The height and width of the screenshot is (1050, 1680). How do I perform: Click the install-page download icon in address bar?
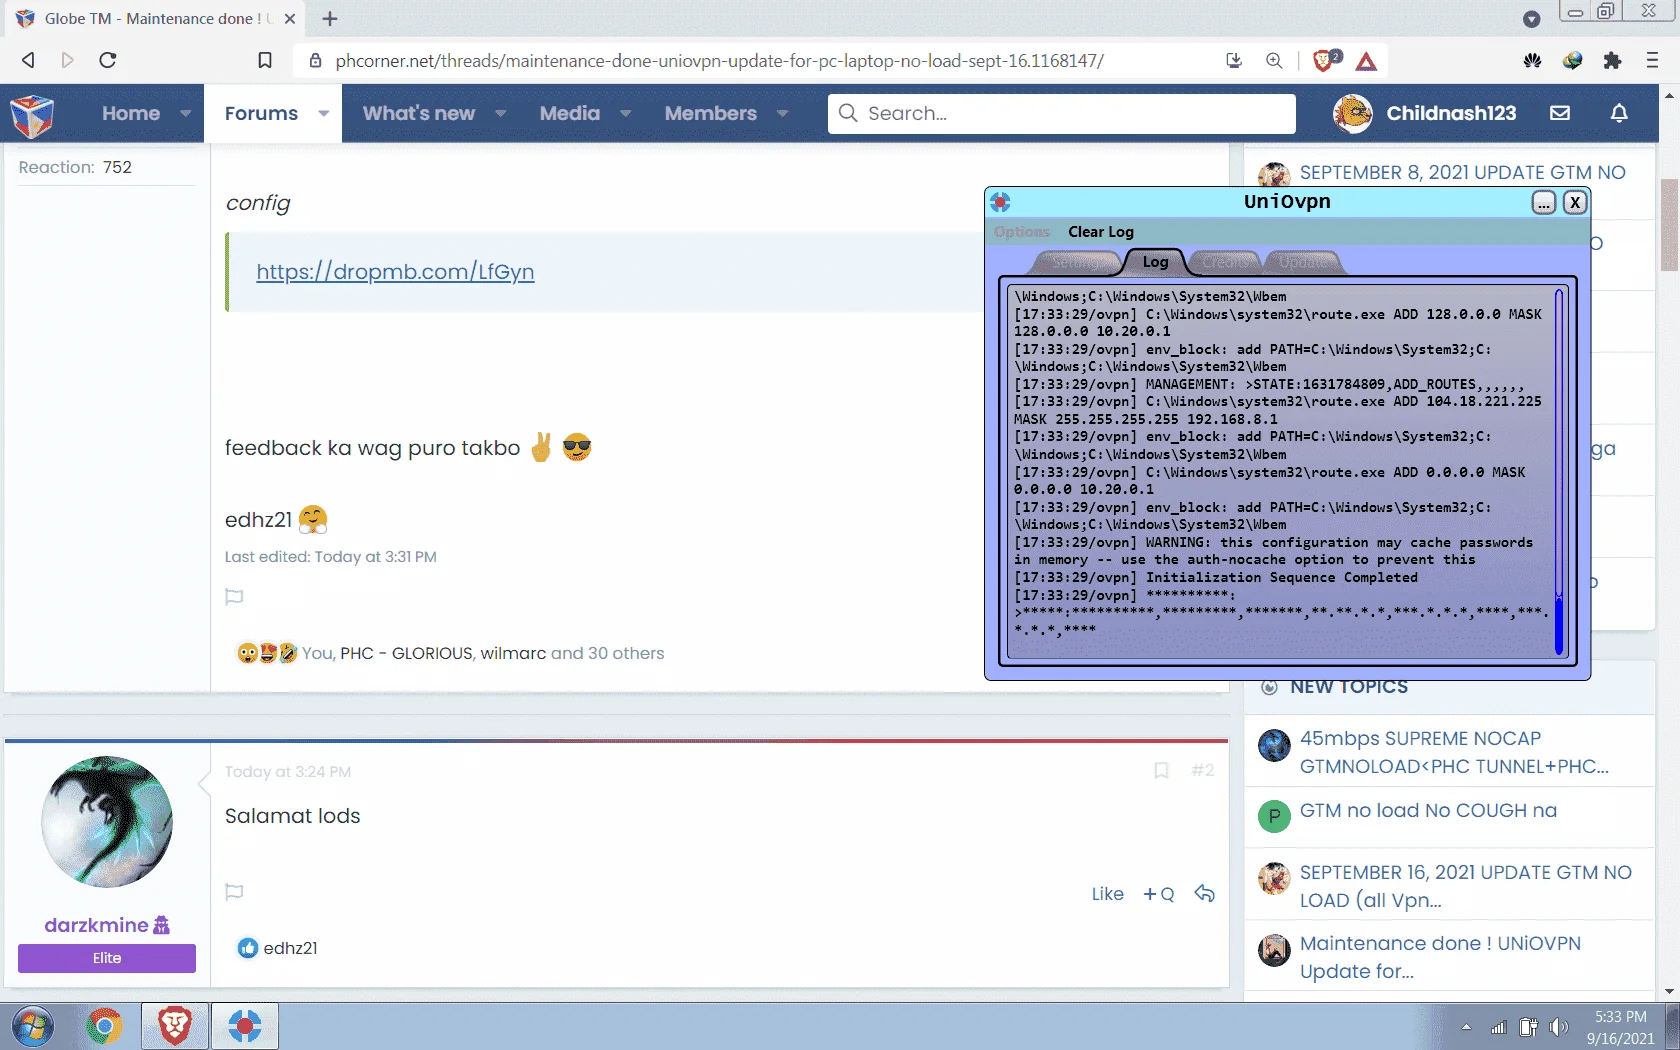[1234, 60]
